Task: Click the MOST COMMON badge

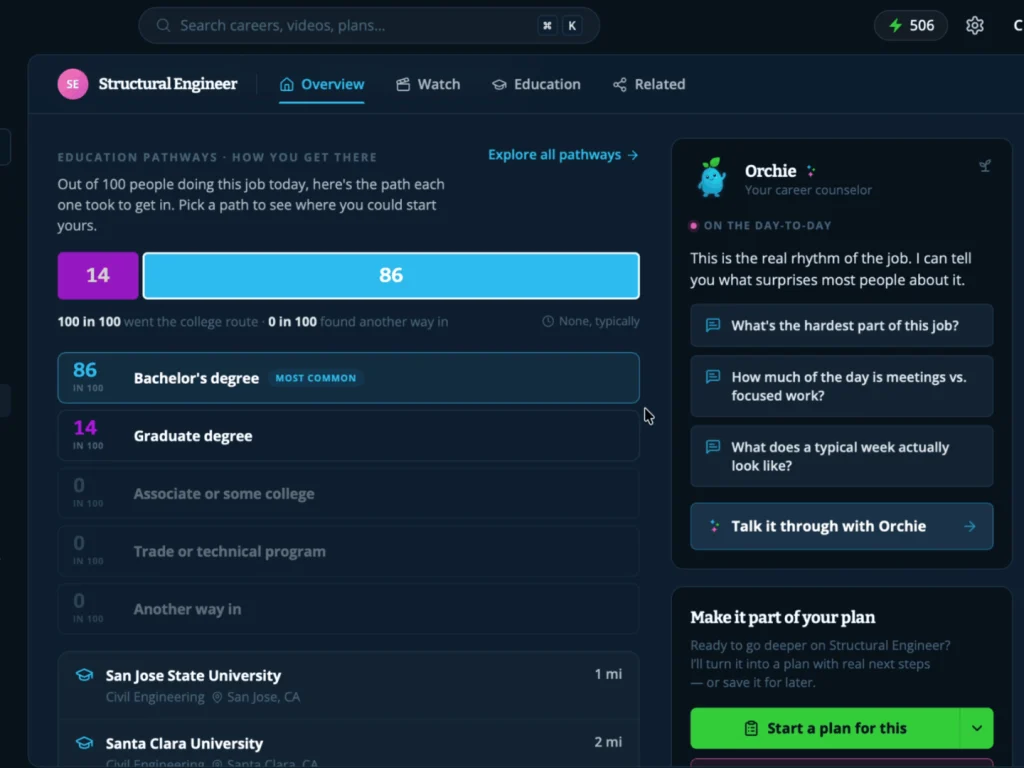Action: (316, 378)
